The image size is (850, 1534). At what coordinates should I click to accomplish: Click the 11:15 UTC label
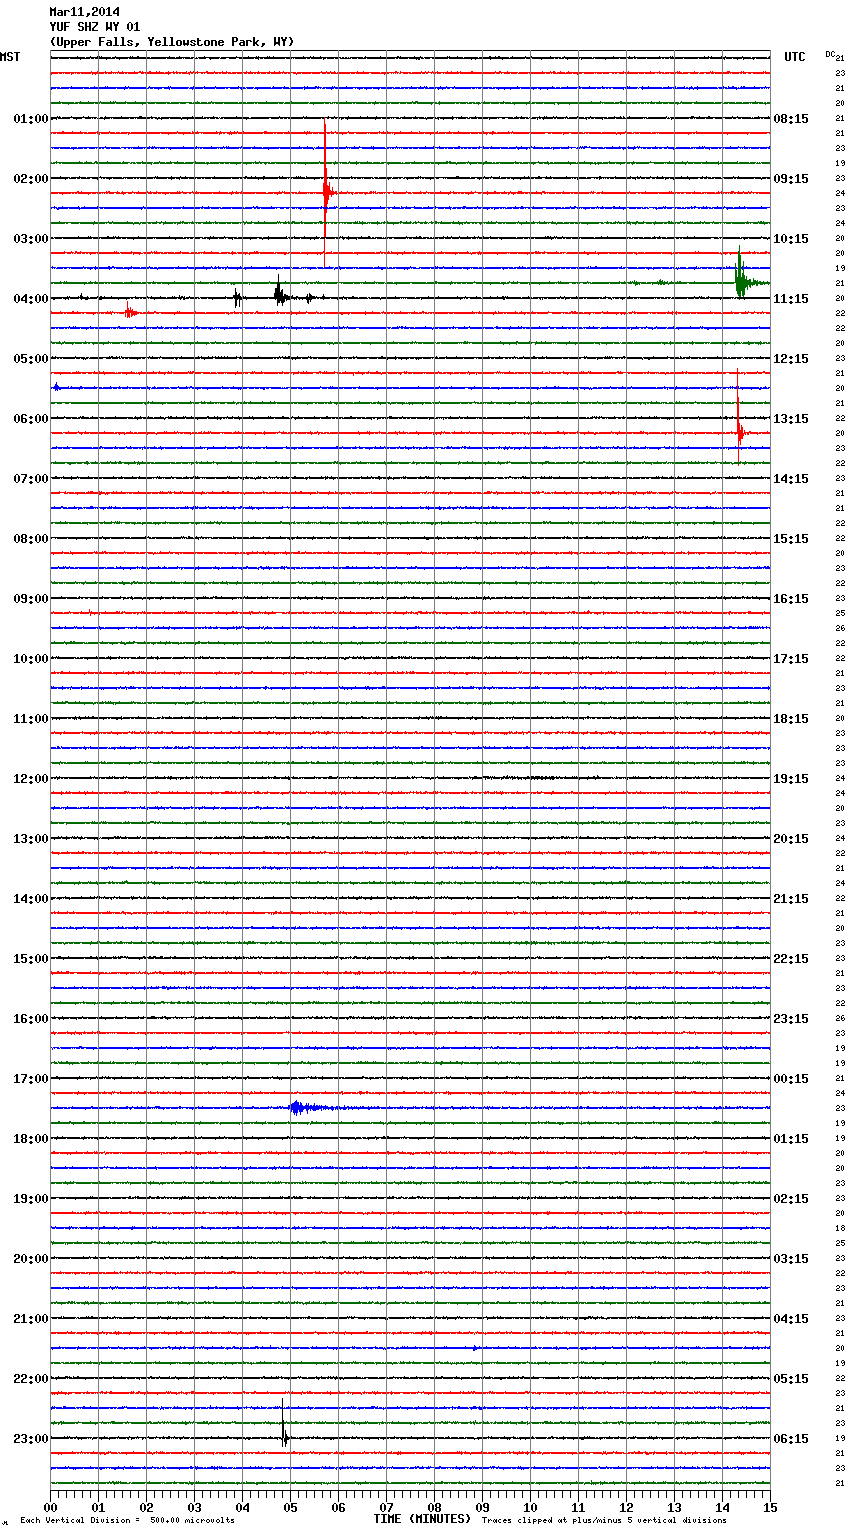click(x=791, y=299)
